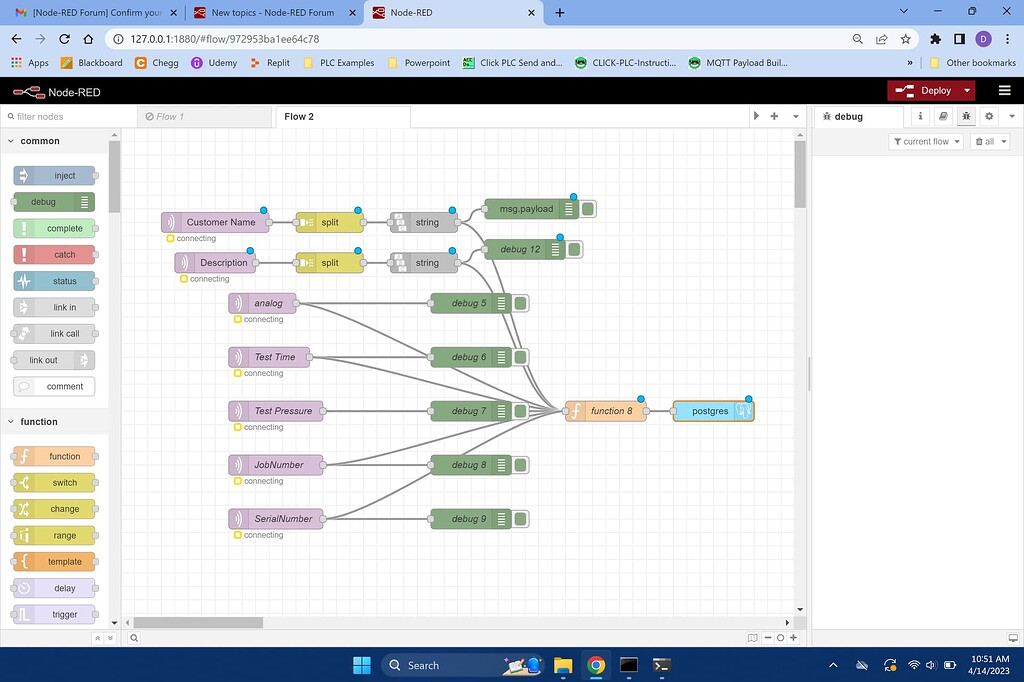Viewport: 1024px width, 682px height.
Task: Open the info sidebar panel
Action: [x=919, y=116]
